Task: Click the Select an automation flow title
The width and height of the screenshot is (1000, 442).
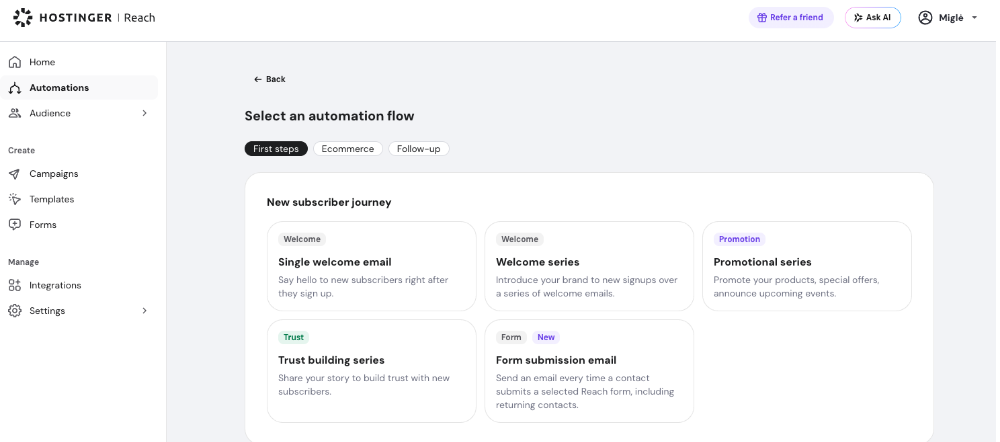Action: pyautogui.click(x=330, y=116)
